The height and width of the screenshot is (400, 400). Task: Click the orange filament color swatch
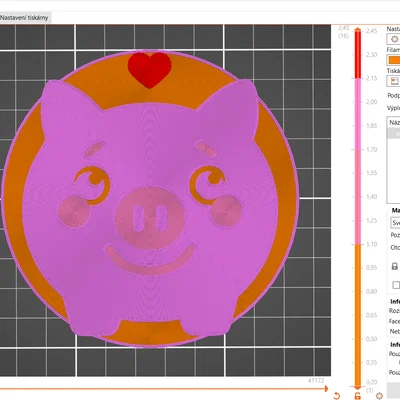pyautogui.click(x=394, y=60)
